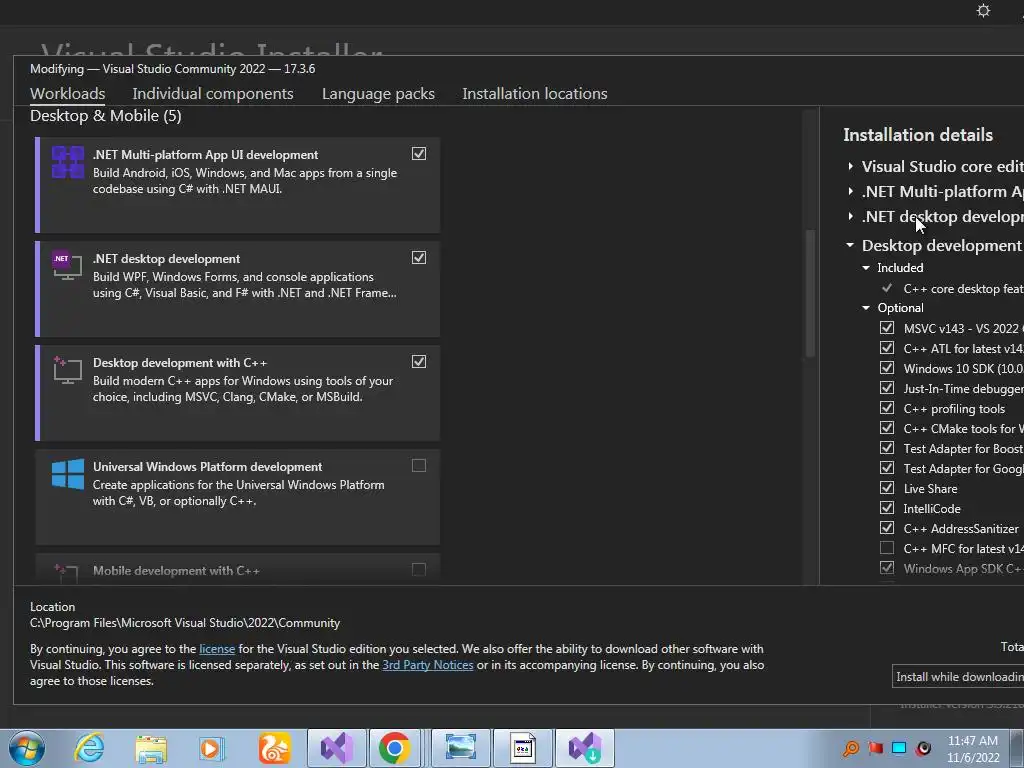Collapse the Optional section arrow
Viewport: 1024px width, 768px height.
click(x=866, y=308)
